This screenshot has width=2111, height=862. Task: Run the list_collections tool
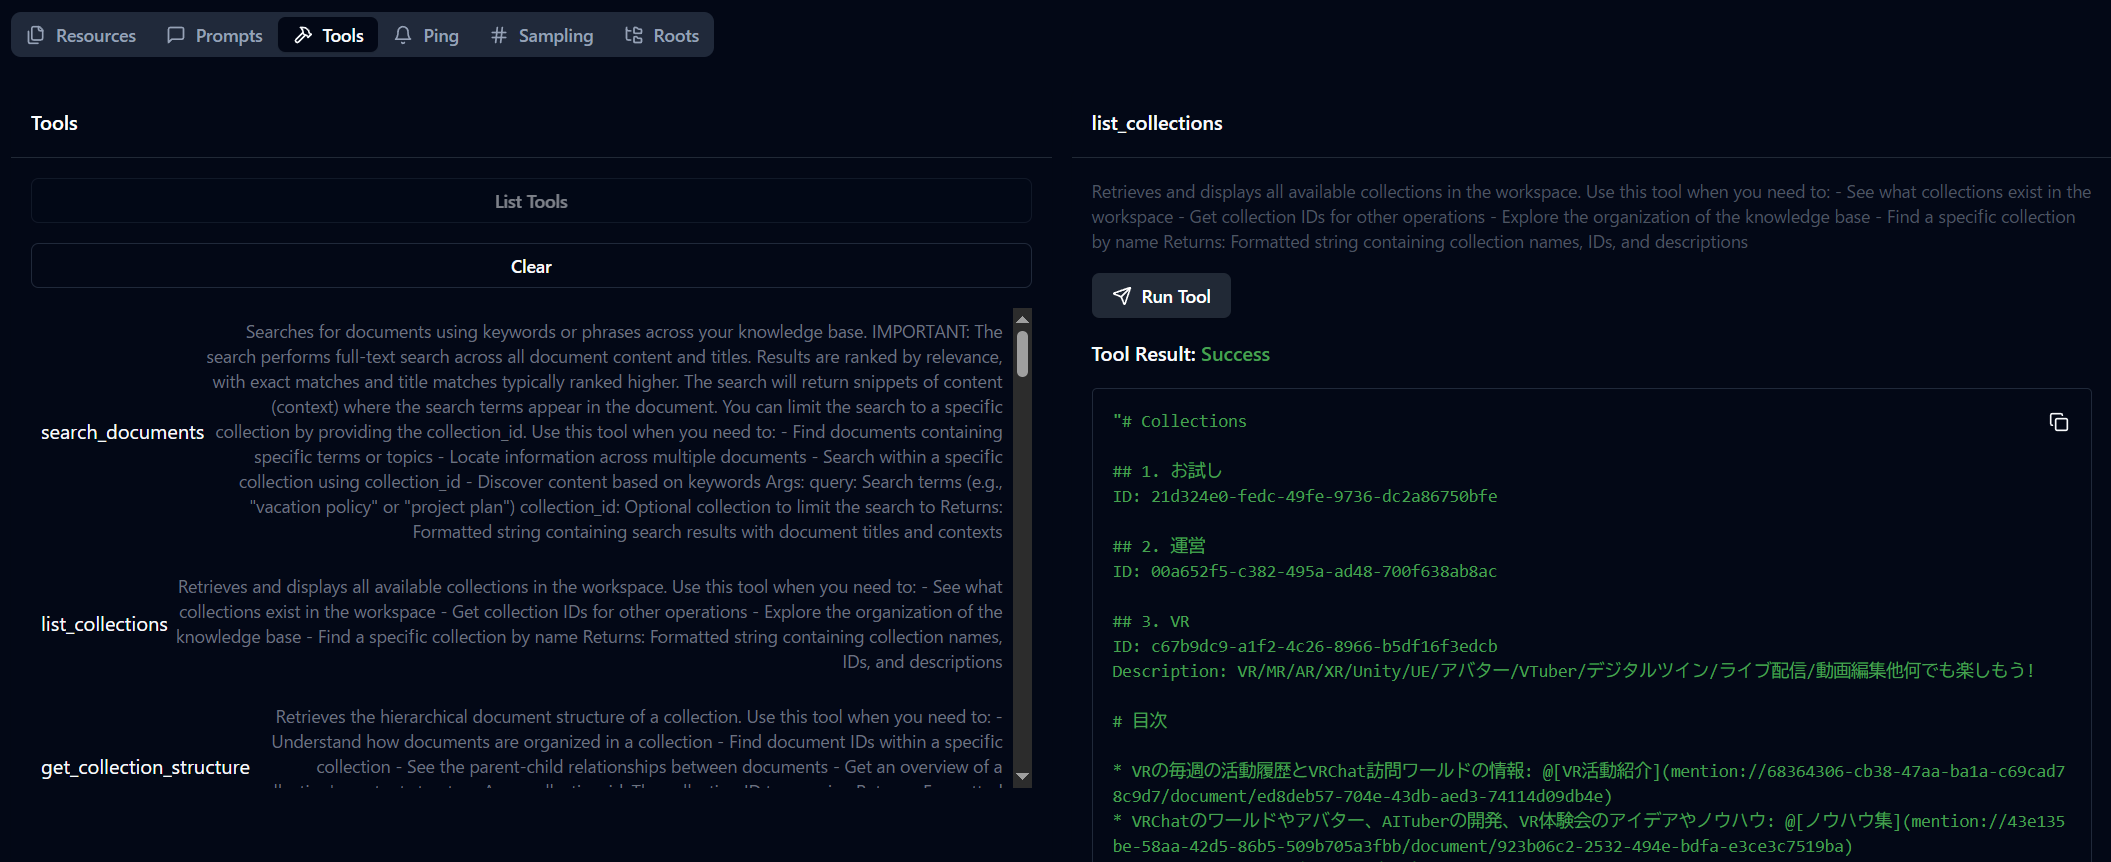click(1161, 296)
